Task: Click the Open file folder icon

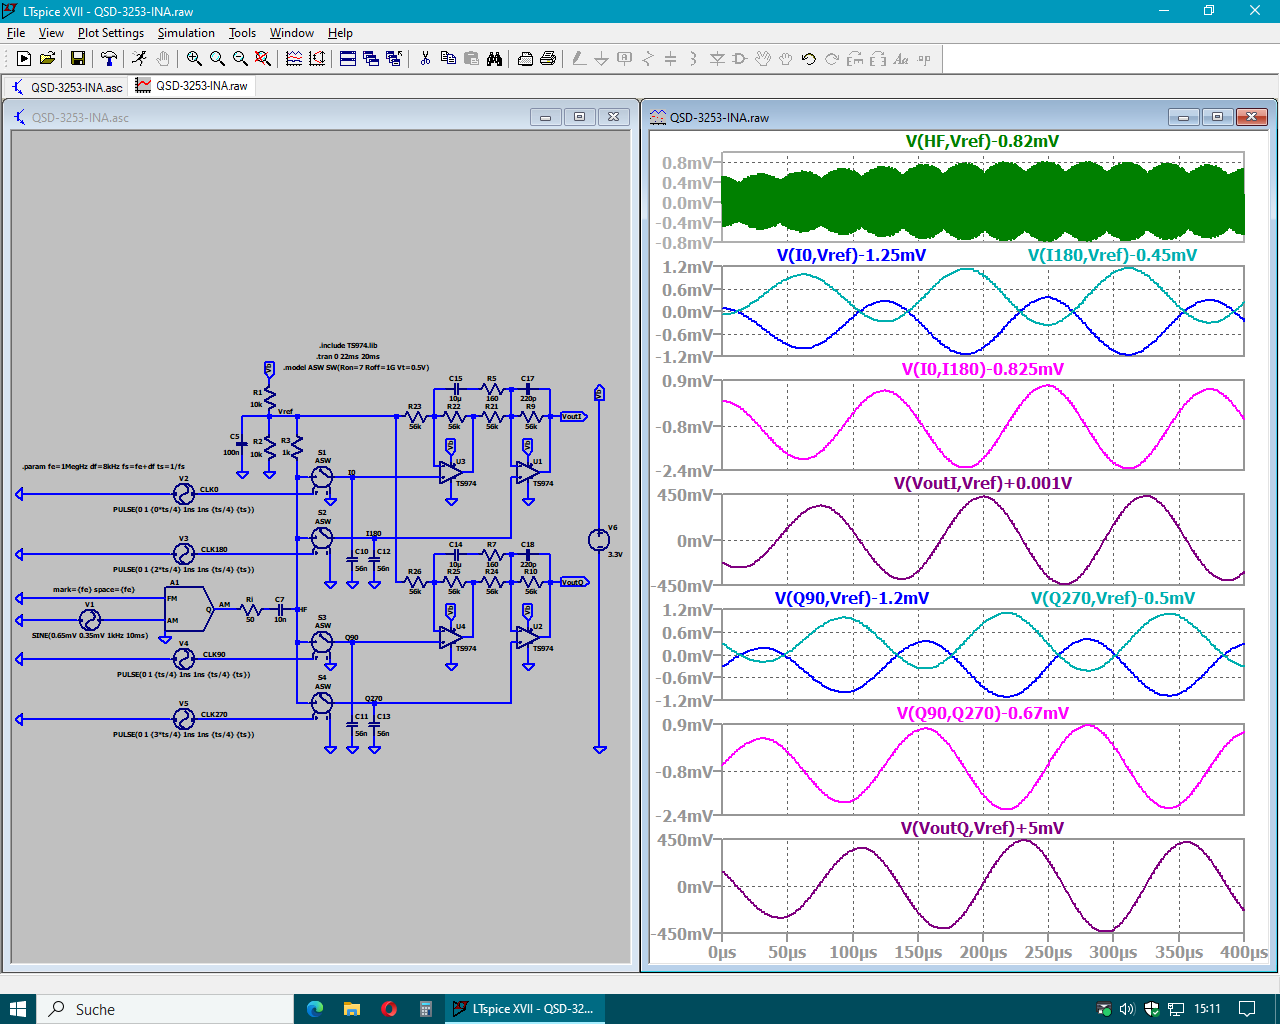Action: point(47,59)
